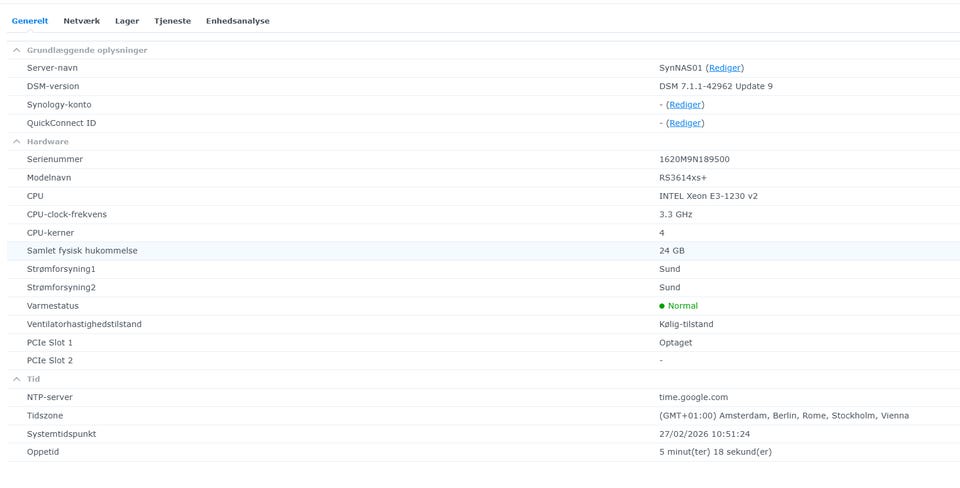This screenshot has height=488, width=960.
Task: Click the Ventilatorhastighedstilstand label
Action: [x=84, y=324]
